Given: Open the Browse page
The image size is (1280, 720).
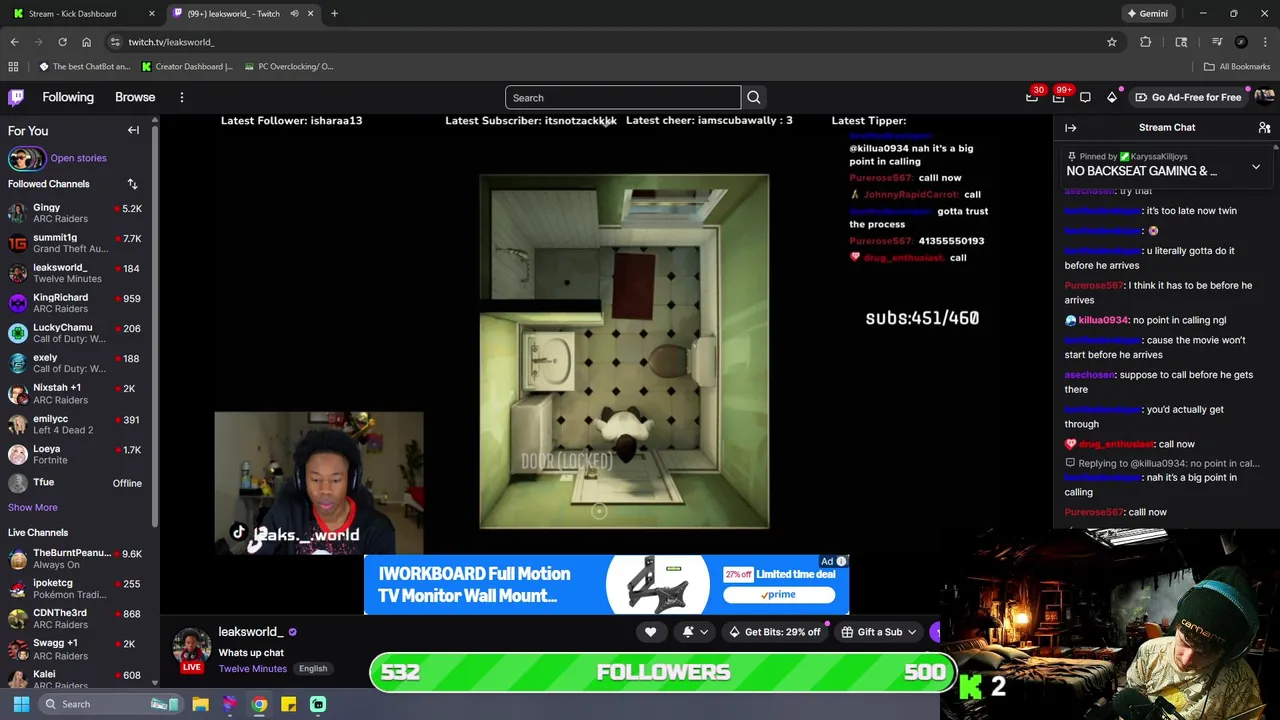Looking at the screenshot, I should click(135, 97).
